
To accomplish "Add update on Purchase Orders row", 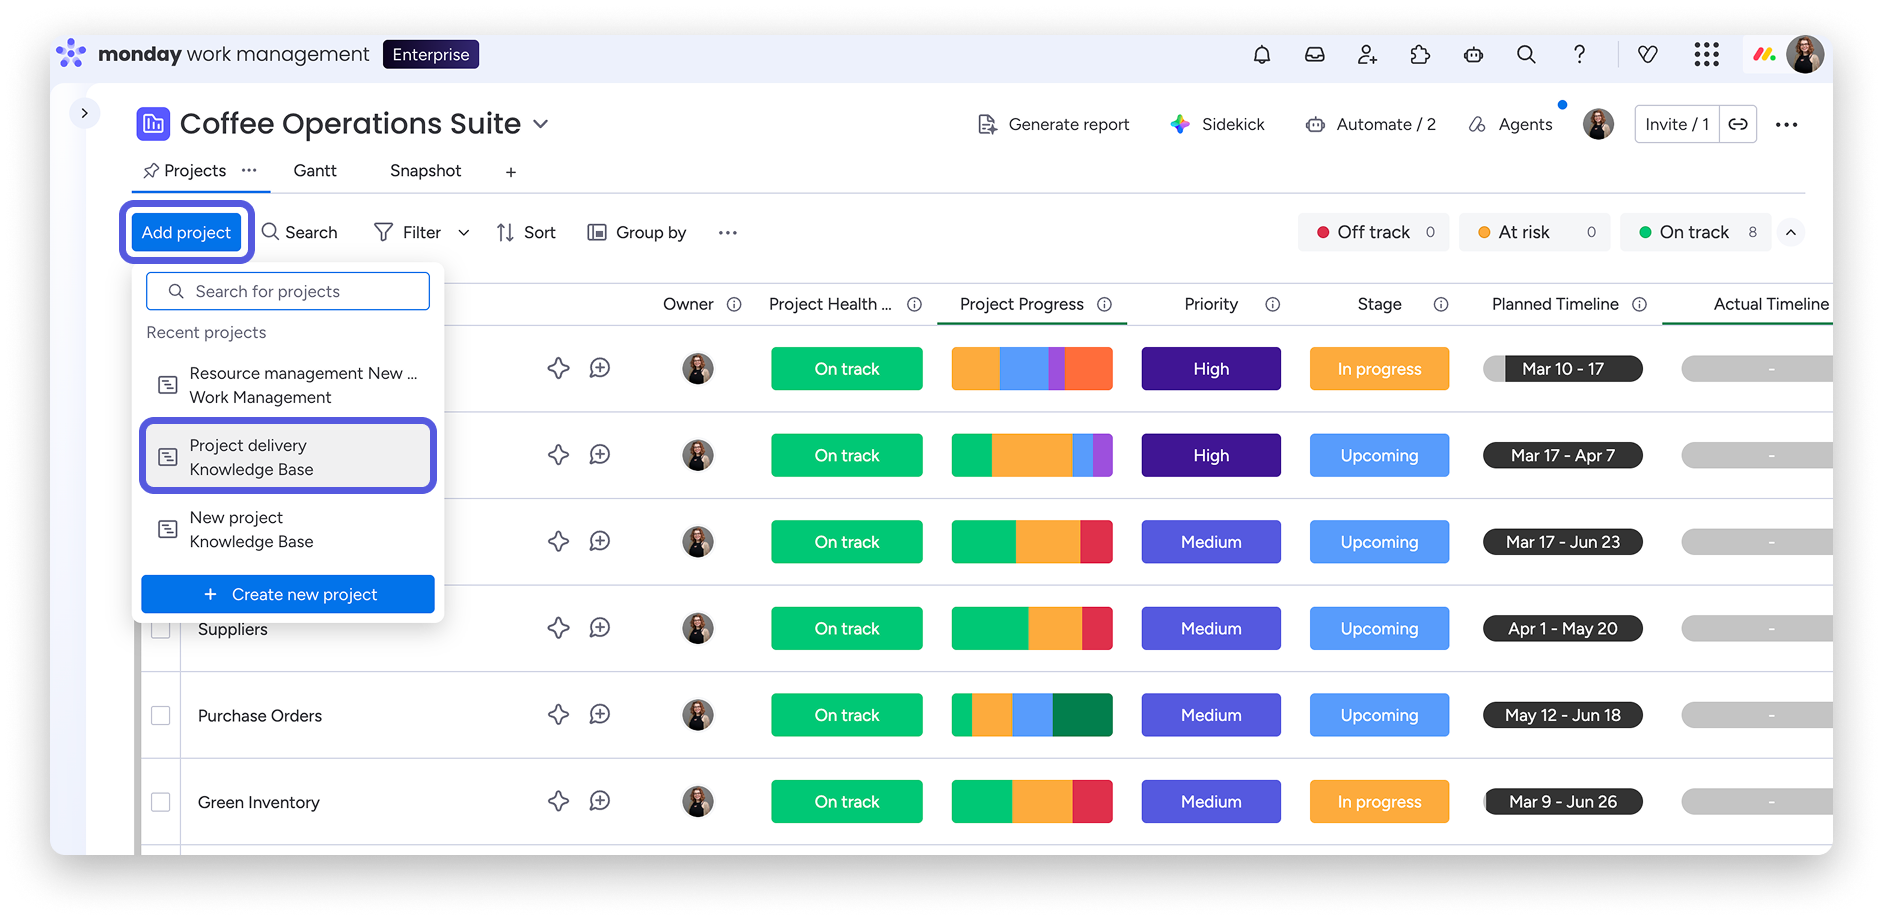I will pos(600,715).
